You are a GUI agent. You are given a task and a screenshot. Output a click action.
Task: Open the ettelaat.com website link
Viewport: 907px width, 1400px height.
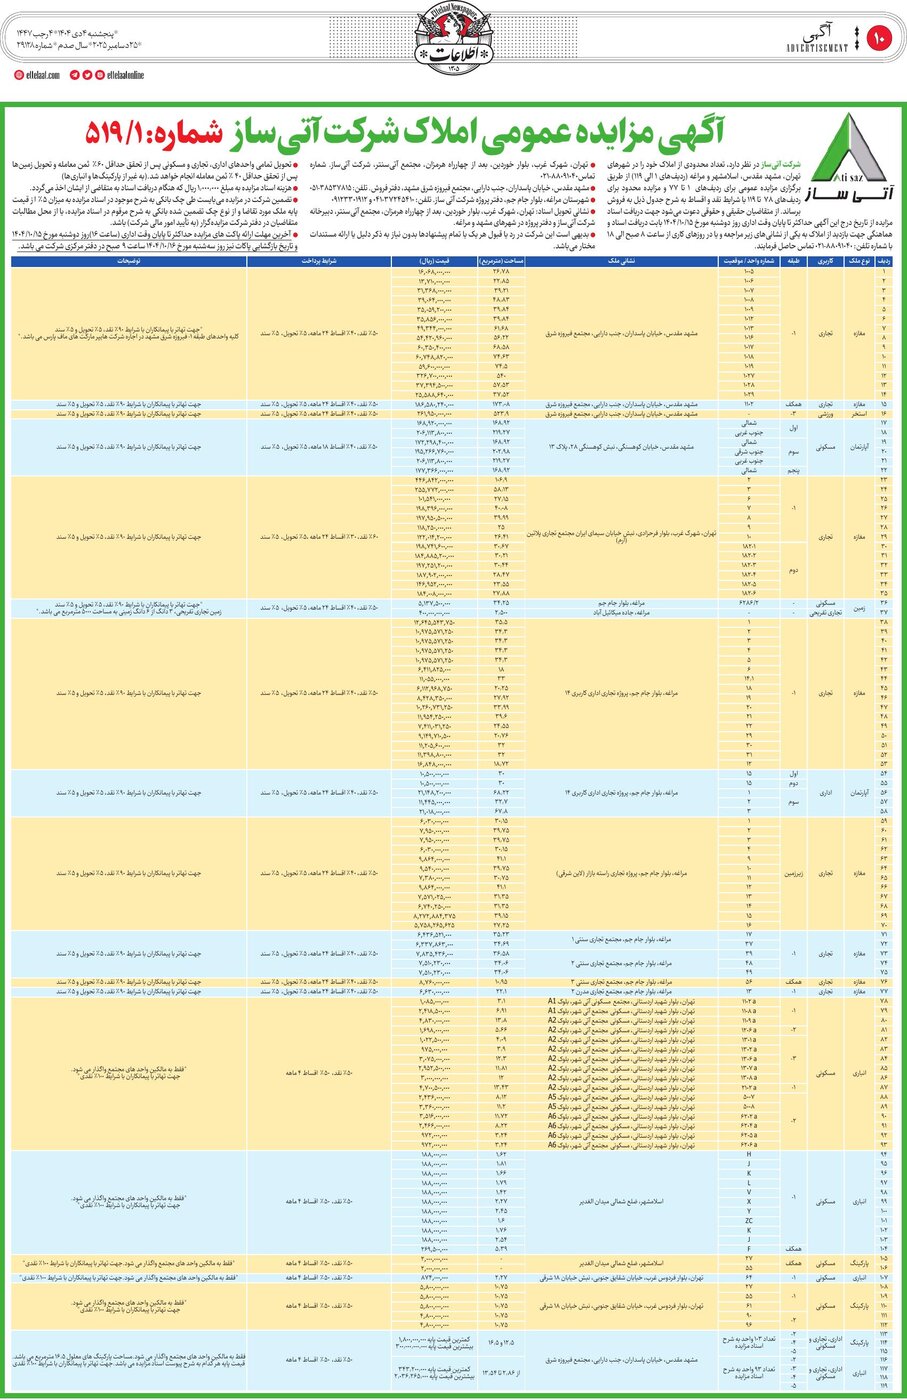click(42, 75)
